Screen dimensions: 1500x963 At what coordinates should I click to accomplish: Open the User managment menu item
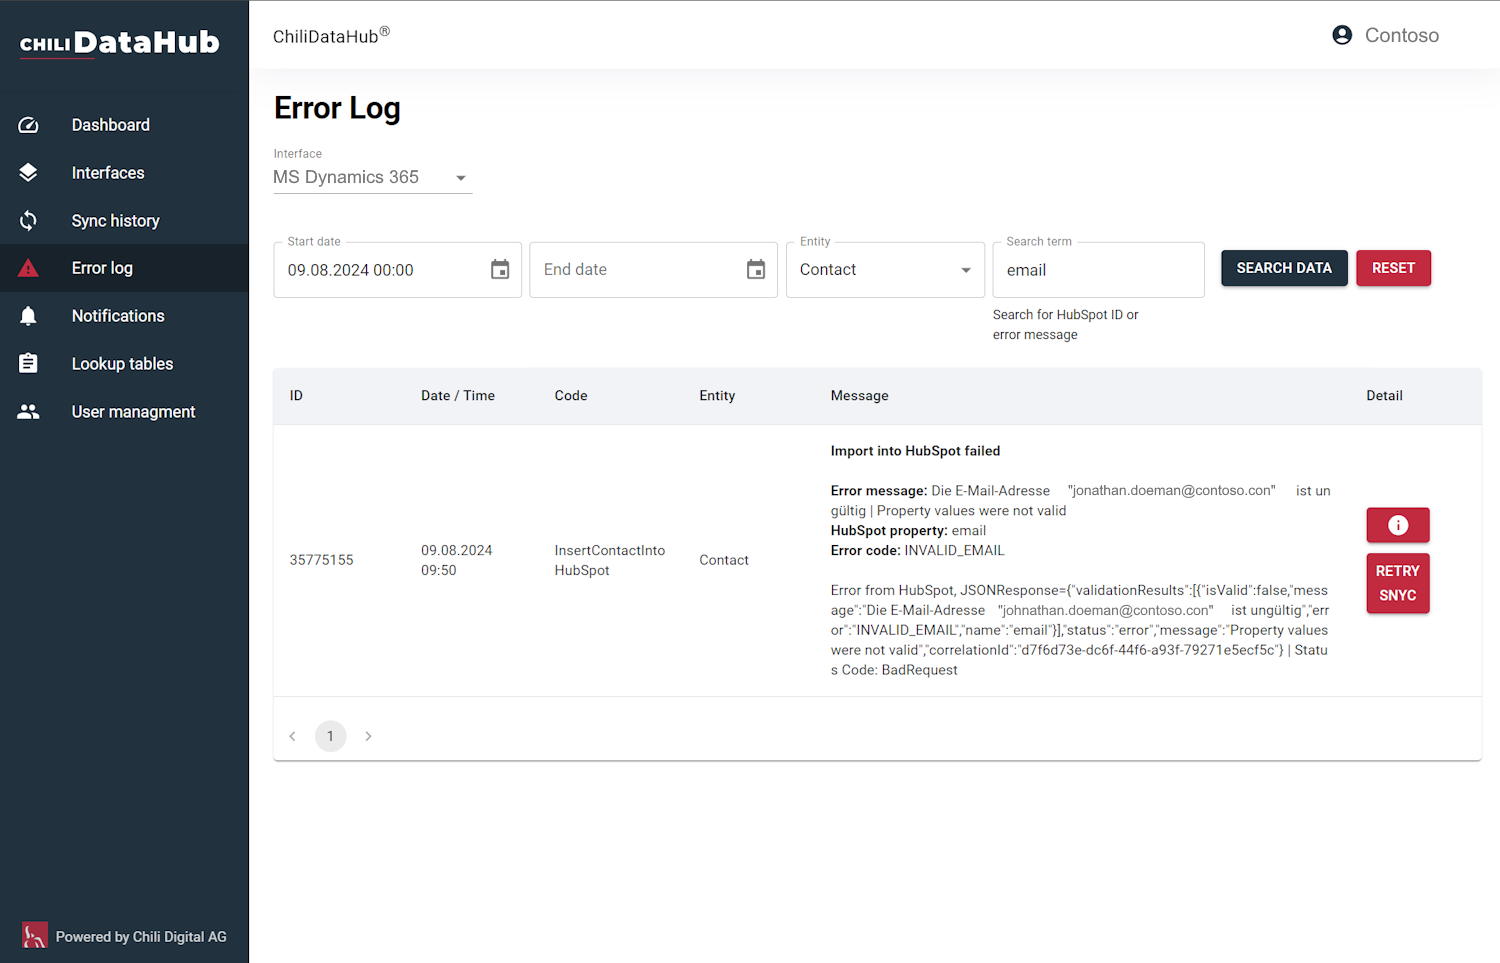pos(124,412)
